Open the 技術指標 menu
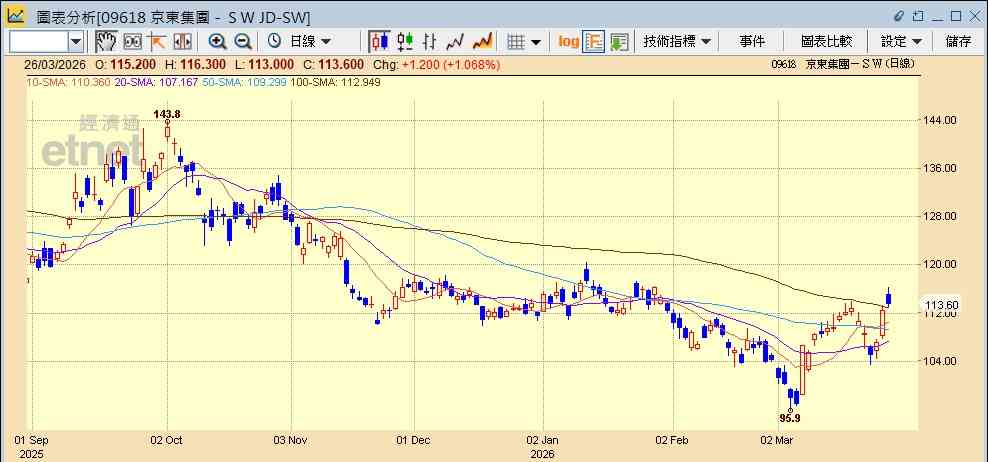Screen dimensions: 988x462 (677, 42)
